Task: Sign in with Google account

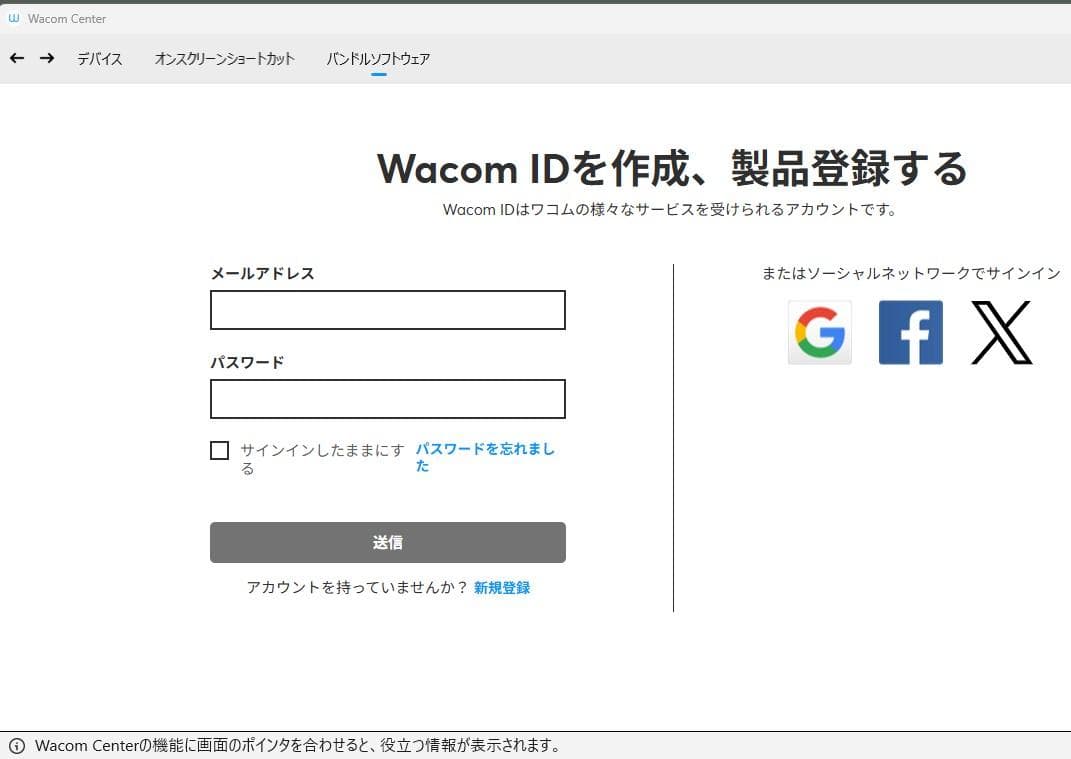Action: tap(819, 332)
